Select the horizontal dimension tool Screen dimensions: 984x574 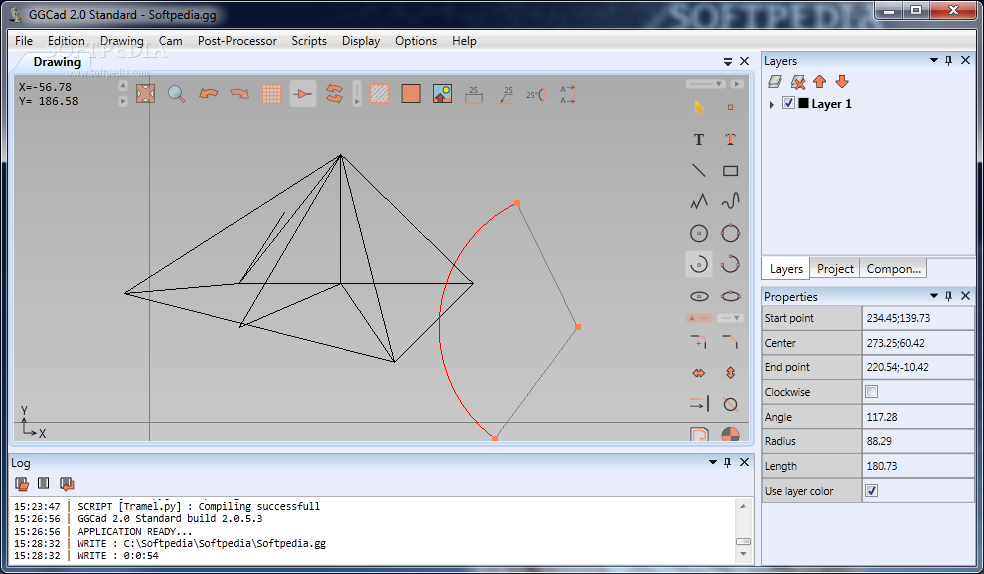474,94
